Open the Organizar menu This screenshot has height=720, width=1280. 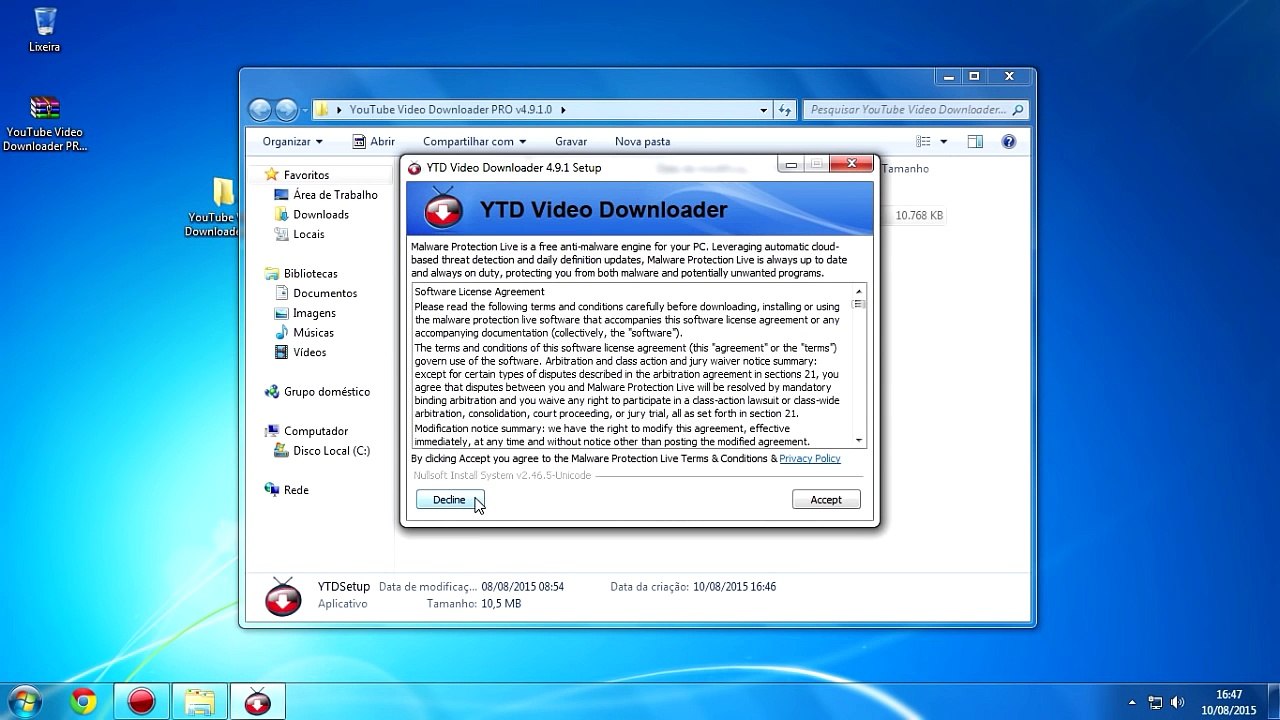292,142
